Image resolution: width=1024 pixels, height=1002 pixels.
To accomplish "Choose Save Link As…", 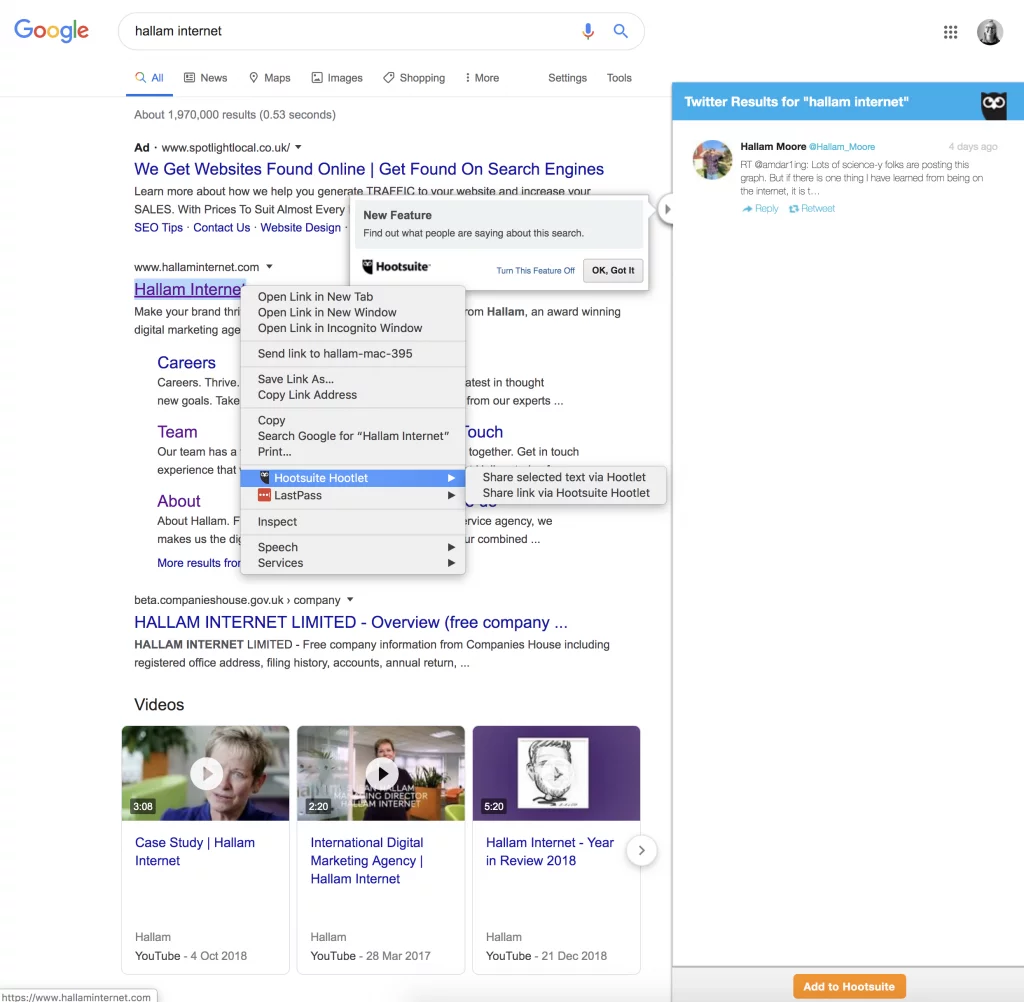I will click(353, 379).
